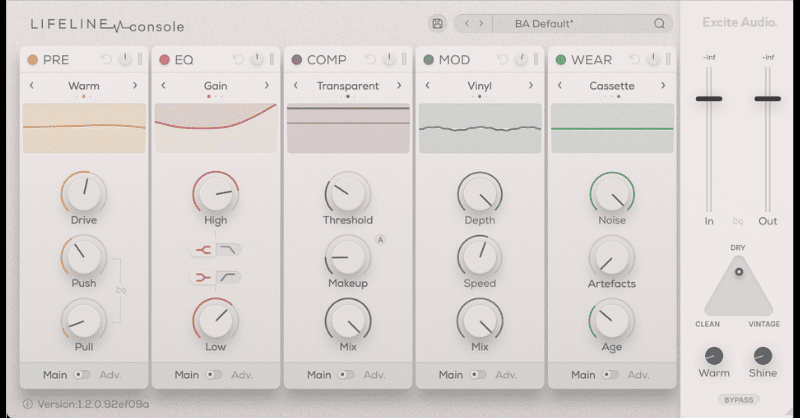Click the COMP module drag handle
This screenshot has height=418, width=800.
click(x=404, y=59)
